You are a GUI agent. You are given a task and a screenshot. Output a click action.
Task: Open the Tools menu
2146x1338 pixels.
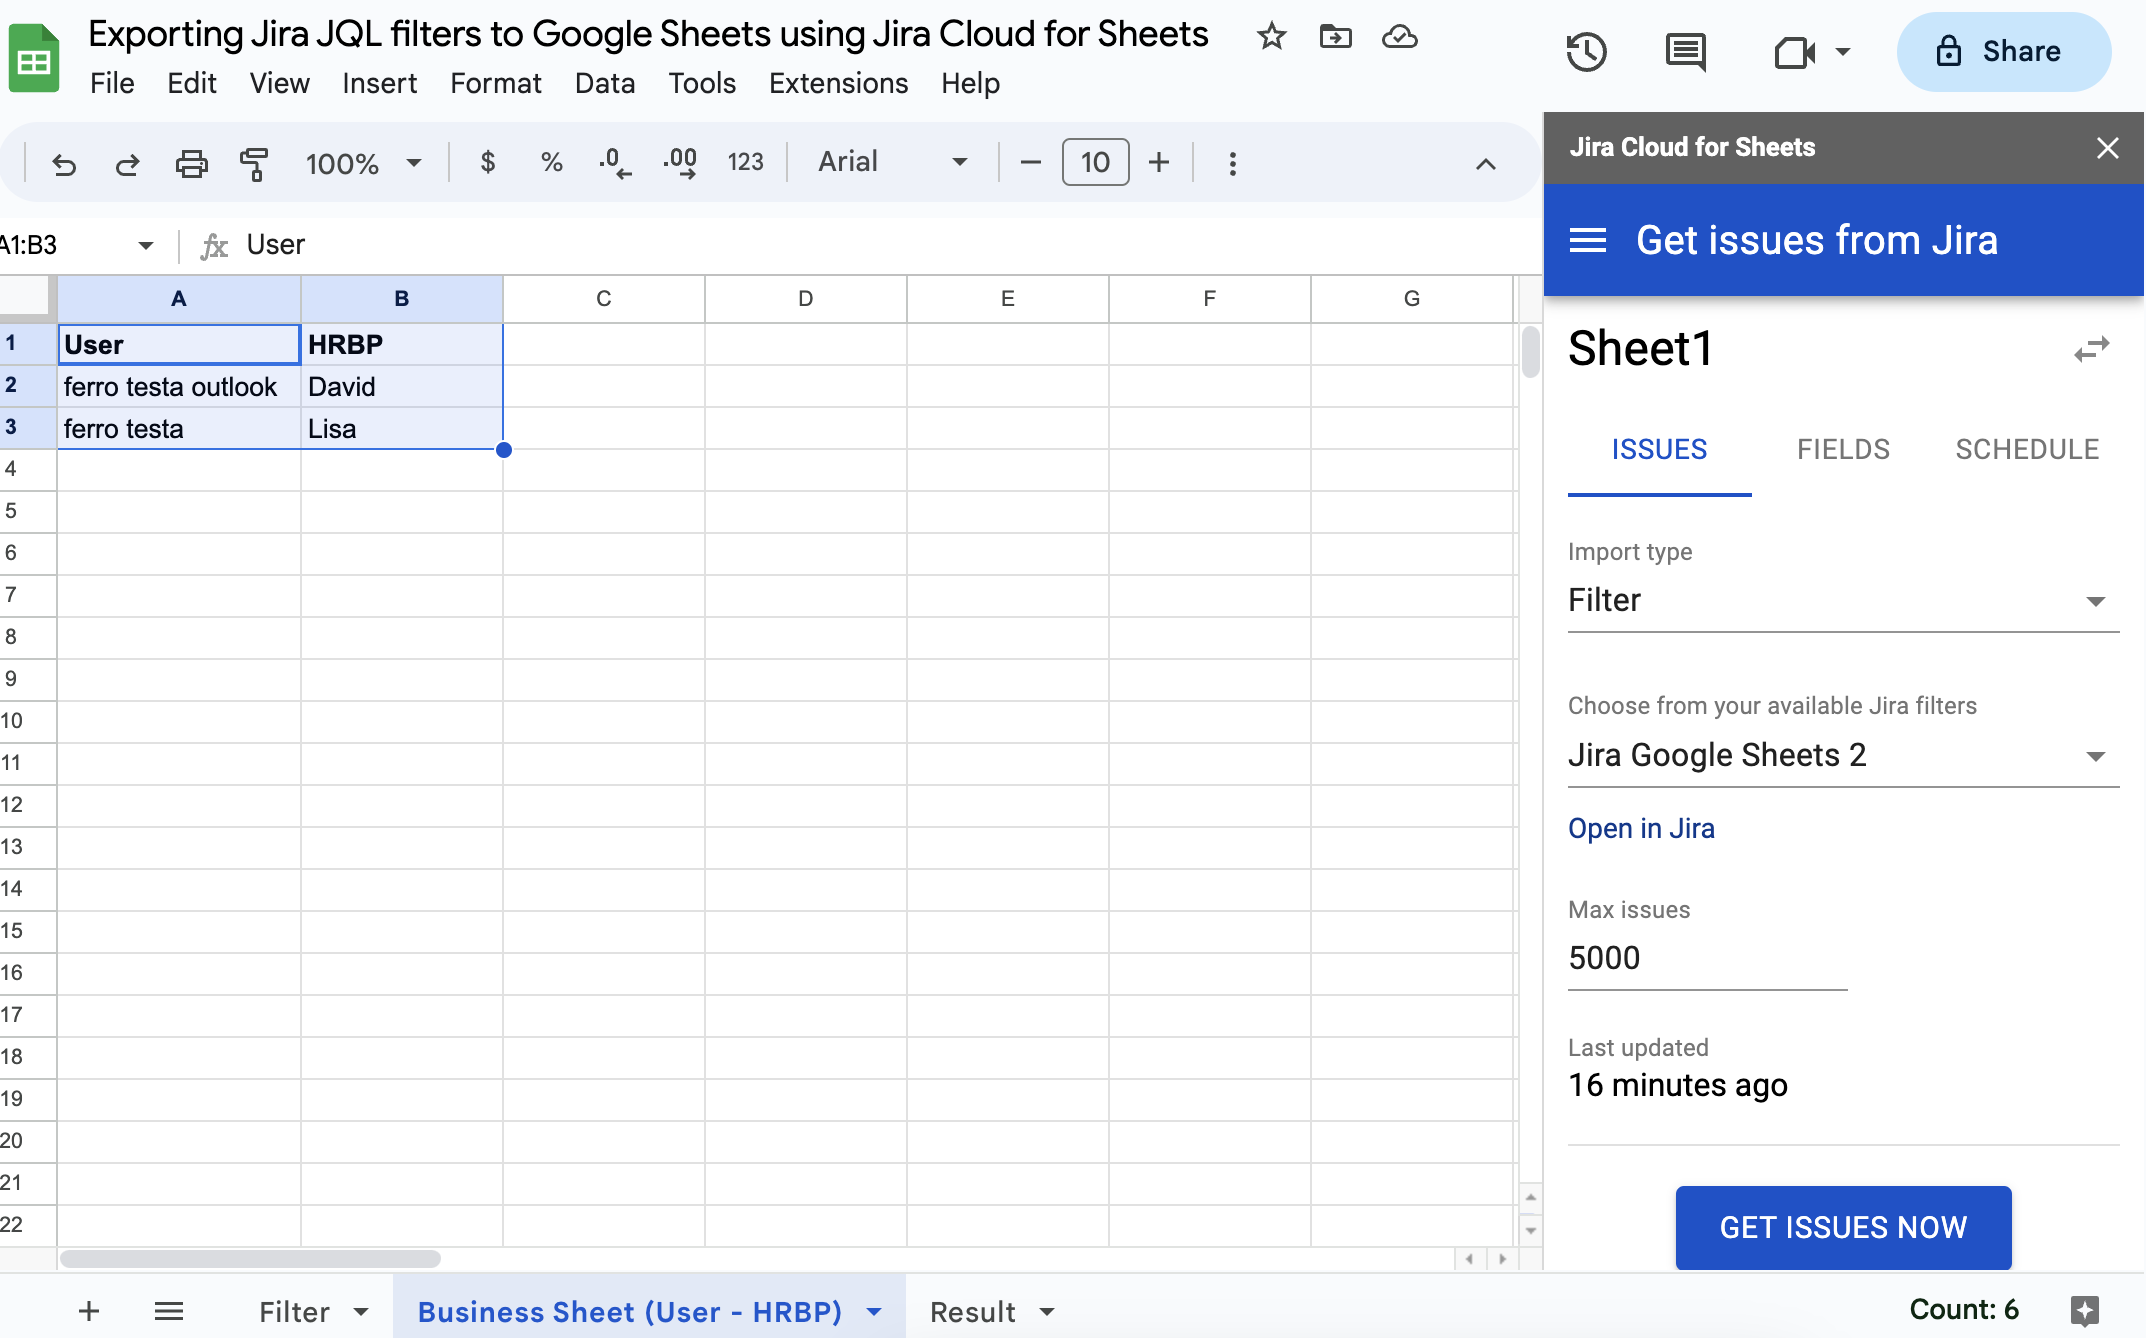click(702, 83)
